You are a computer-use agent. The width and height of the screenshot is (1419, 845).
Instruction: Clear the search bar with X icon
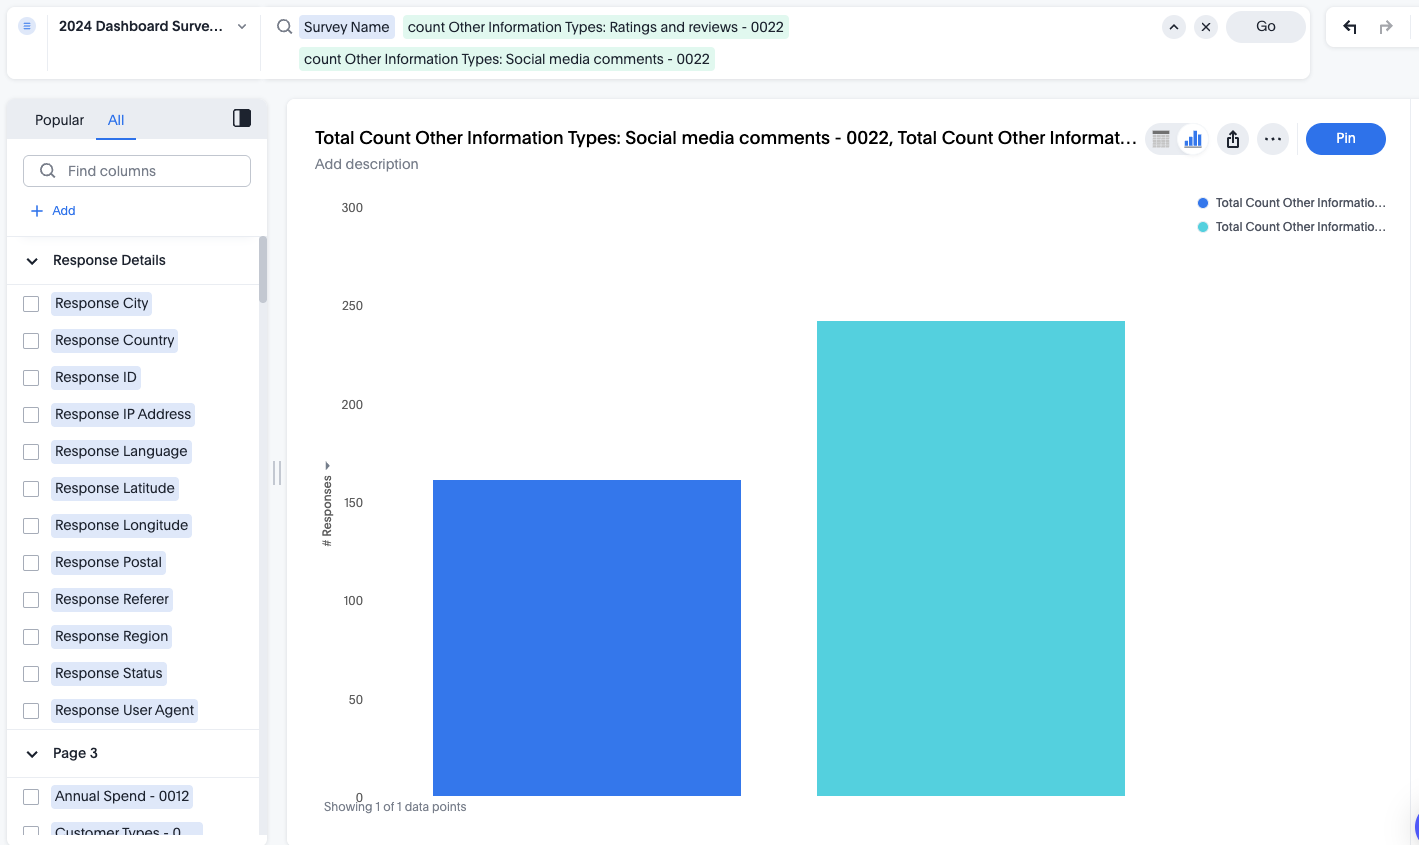pyautogui.click(x=1206, y=27)
